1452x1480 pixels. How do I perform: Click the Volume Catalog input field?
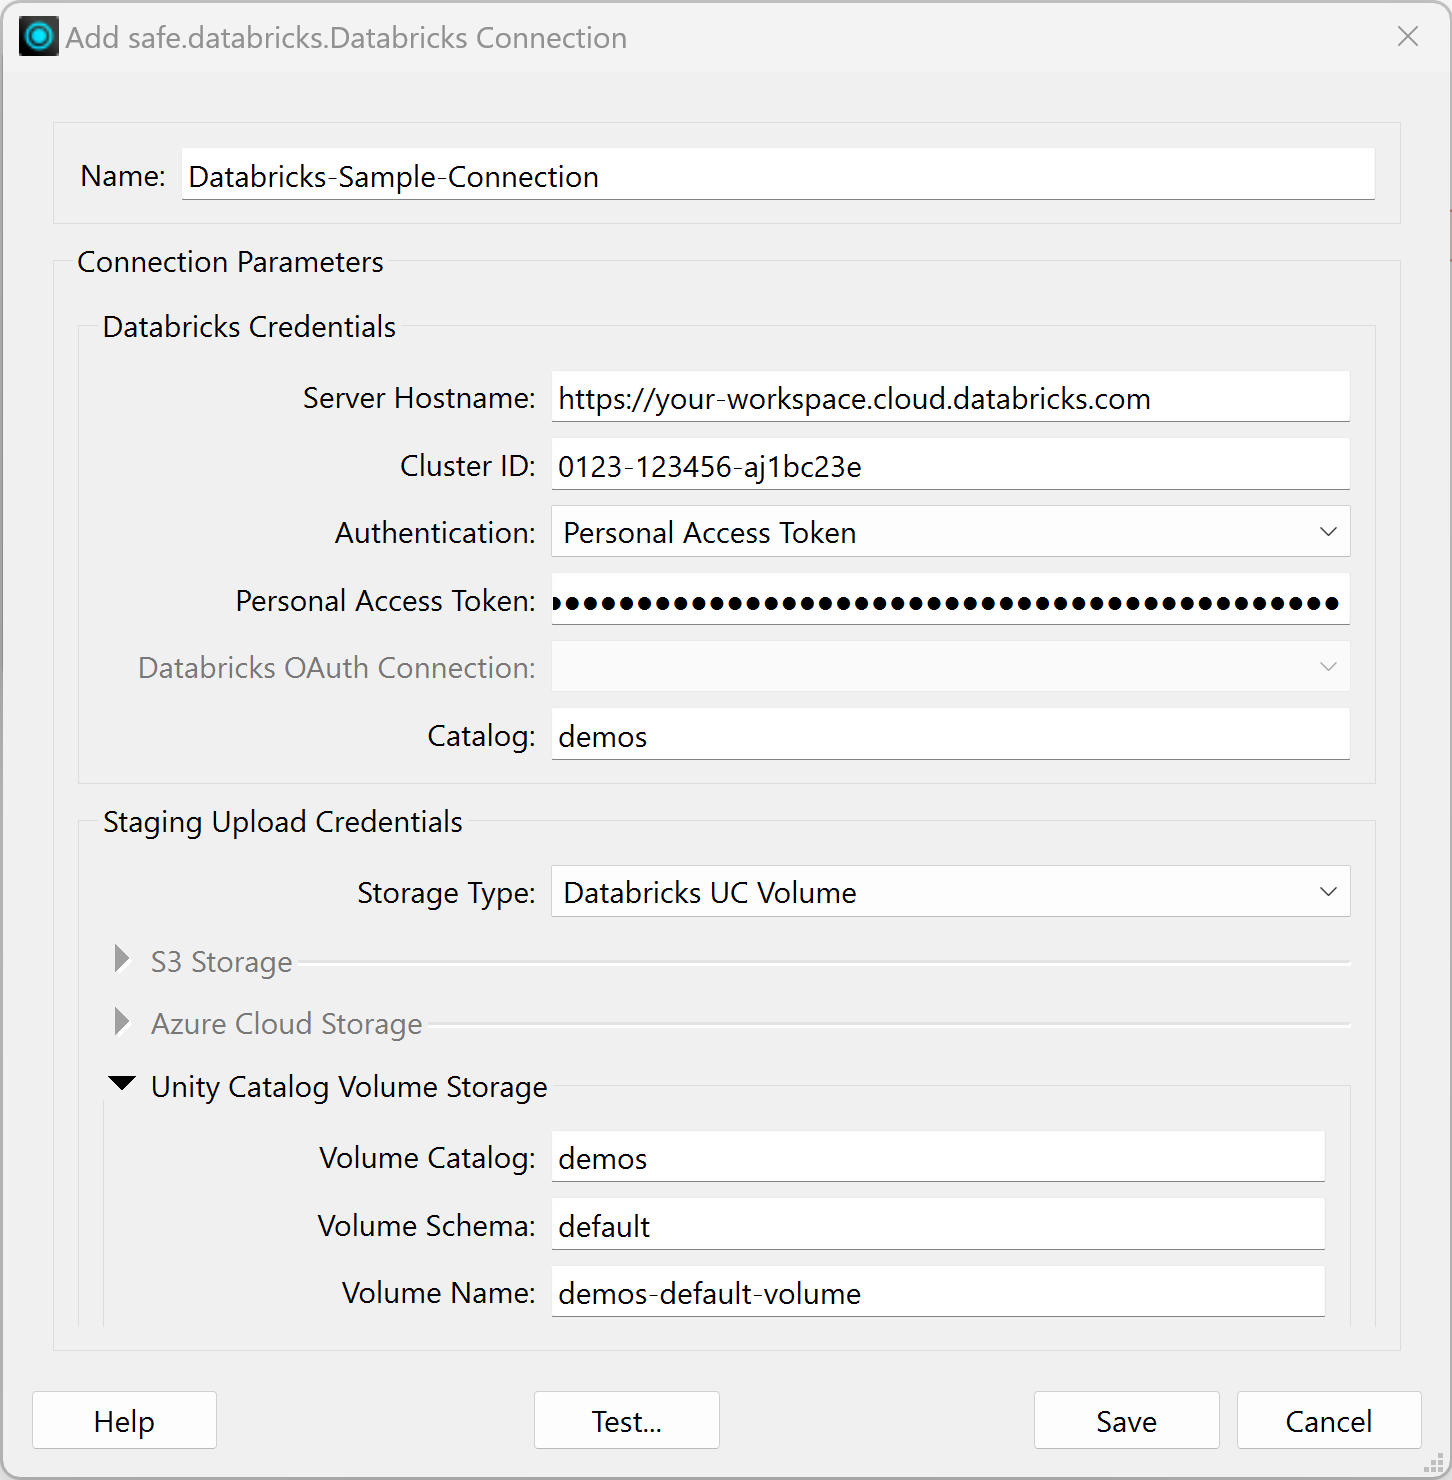pyautogui.click(x=938, y=1157)
